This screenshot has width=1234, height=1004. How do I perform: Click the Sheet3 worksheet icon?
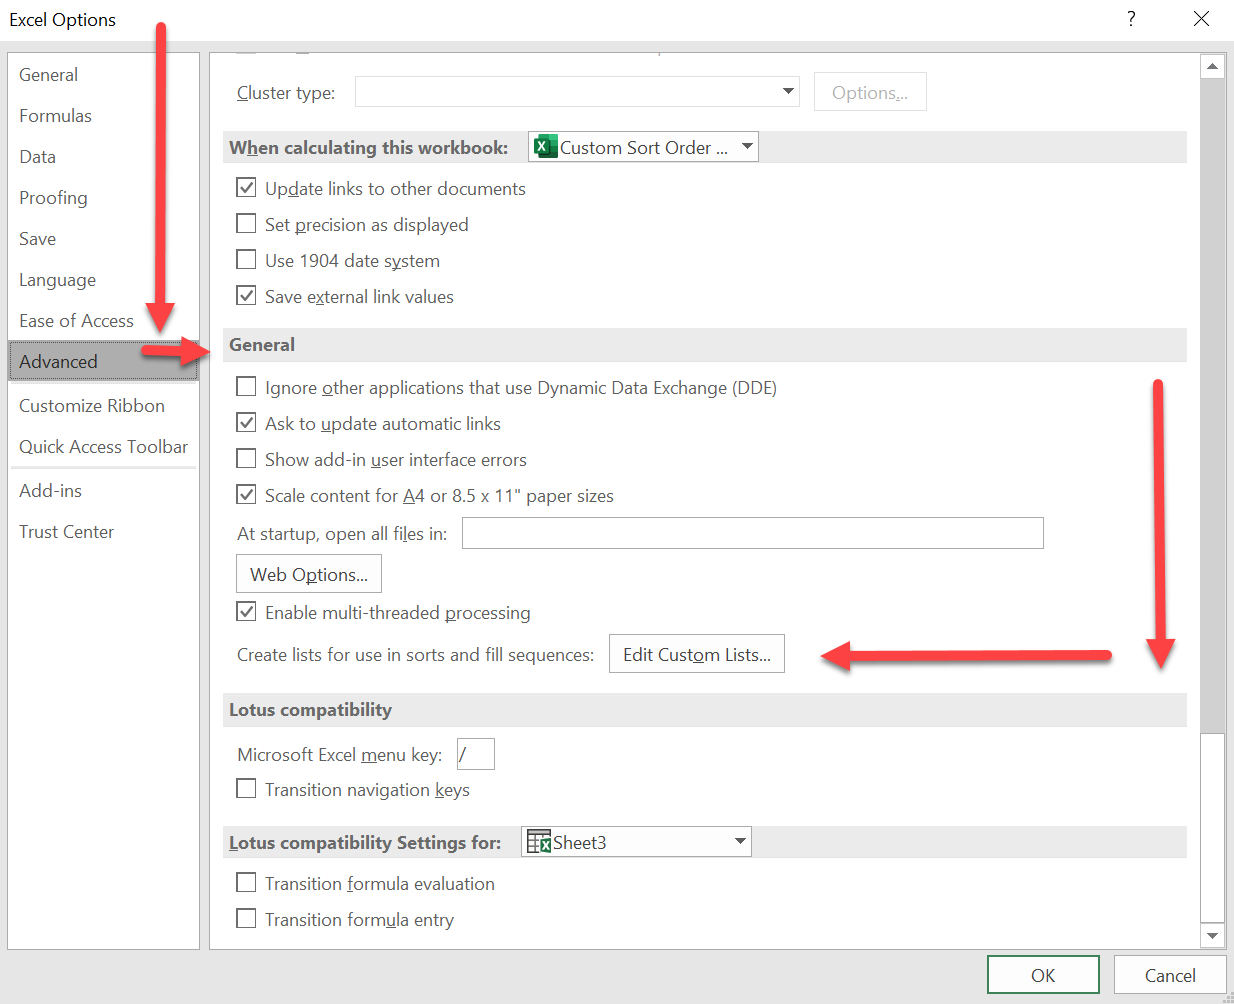click(x=538, y=841)
